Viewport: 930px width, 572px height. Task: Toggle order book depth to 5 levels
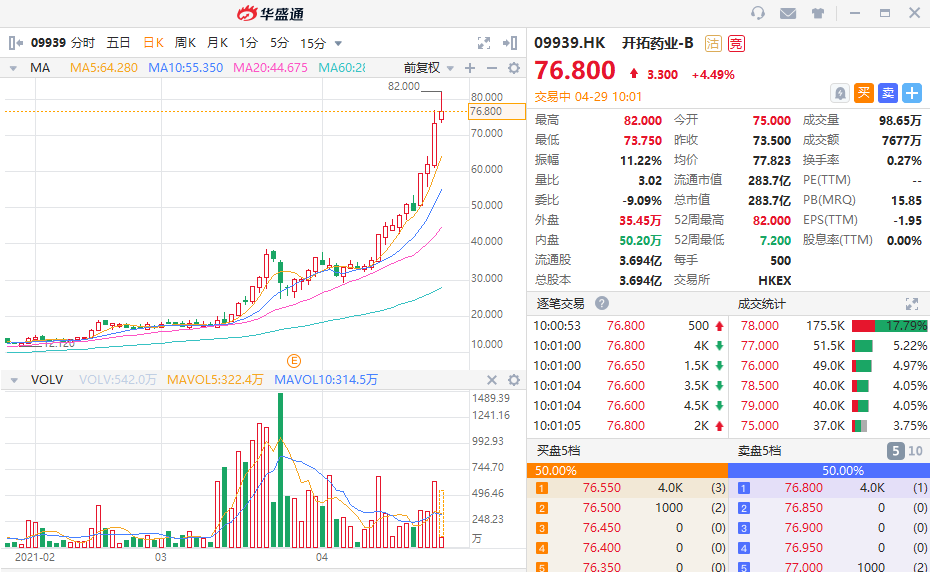[896, 451]
